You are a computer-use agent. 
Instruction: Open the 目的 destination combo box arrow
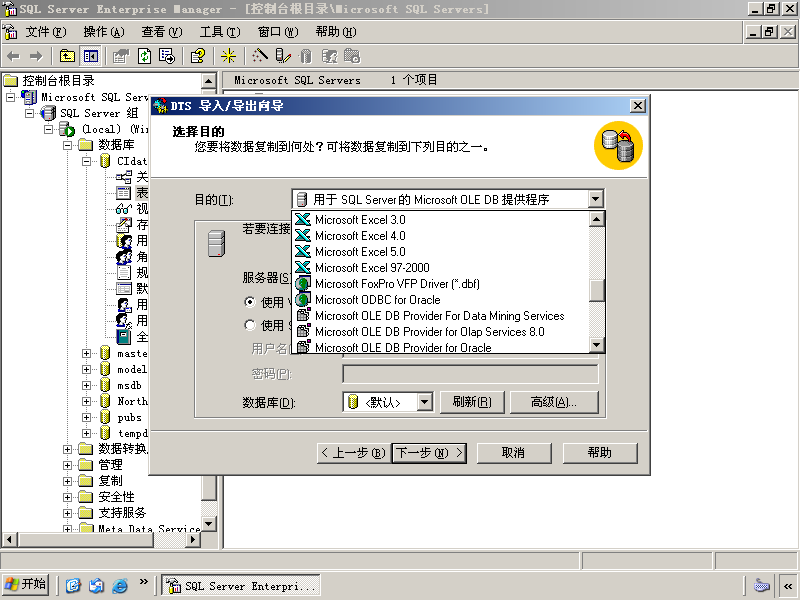pyautogui.click(x=595, y=199)
